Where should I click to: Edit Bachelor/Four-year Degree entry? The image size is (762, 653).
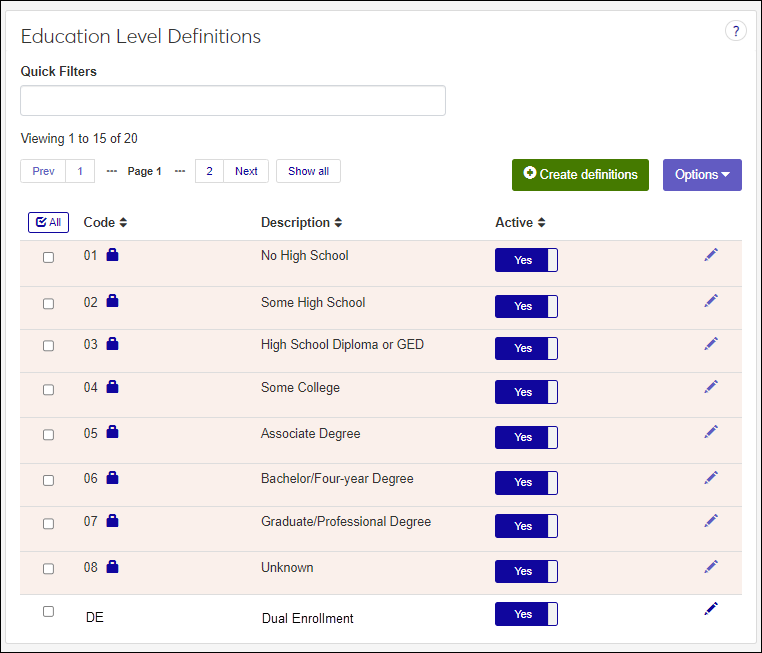tap(711, 477)
